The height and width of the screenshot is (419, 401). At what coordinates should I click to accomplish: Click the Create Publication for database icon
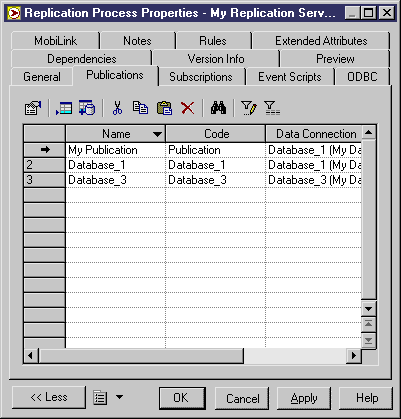[x=87, y=108]
